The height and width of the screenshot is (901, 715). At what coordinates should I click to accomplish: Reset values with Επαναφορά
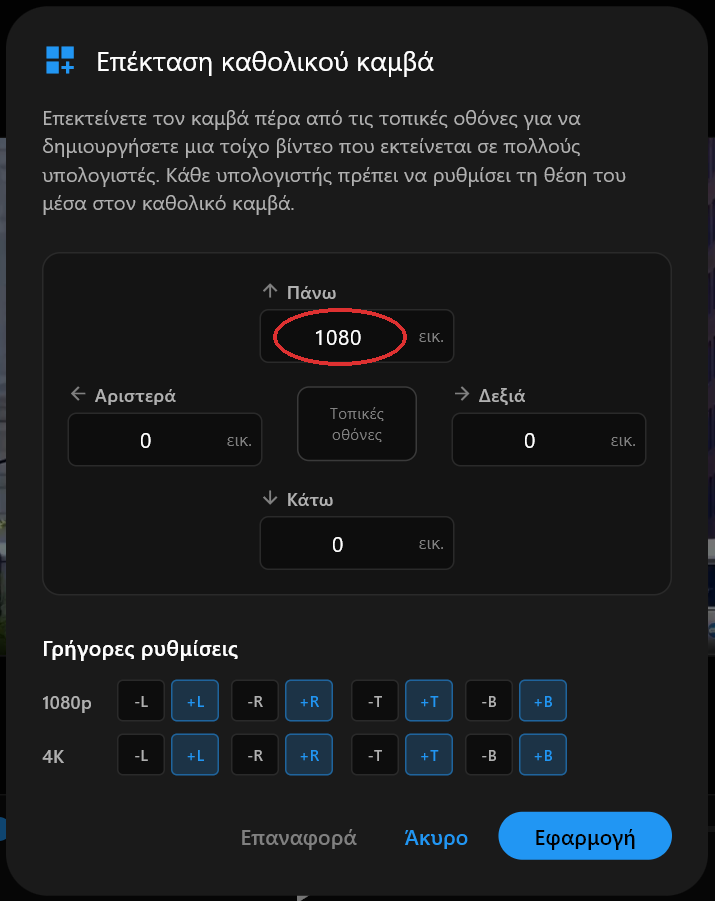(298, 837)
